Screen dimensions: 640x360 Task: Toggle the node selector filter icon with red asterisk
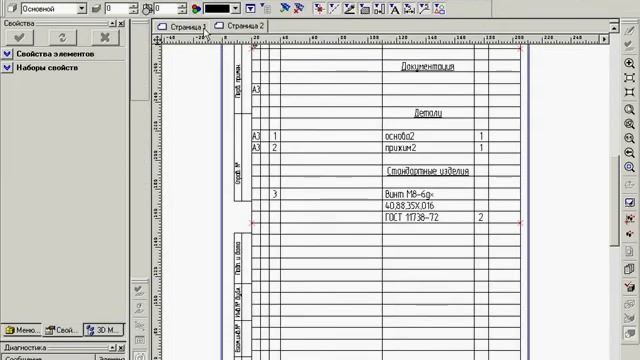pyautogui.click(x=319, y=9)
